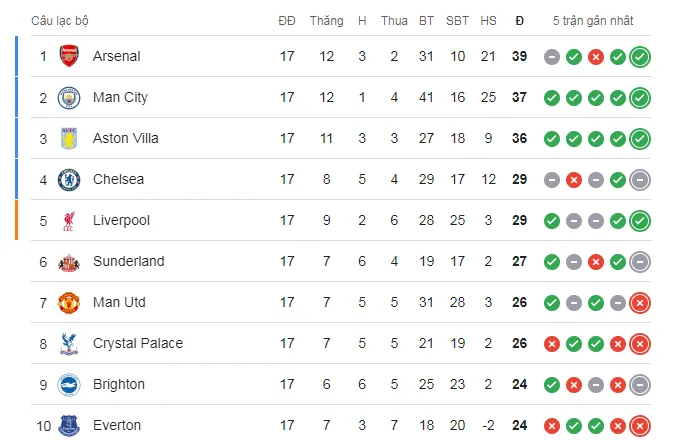Click the Brighton team name

pyautogui.click(x=118, y=384)
